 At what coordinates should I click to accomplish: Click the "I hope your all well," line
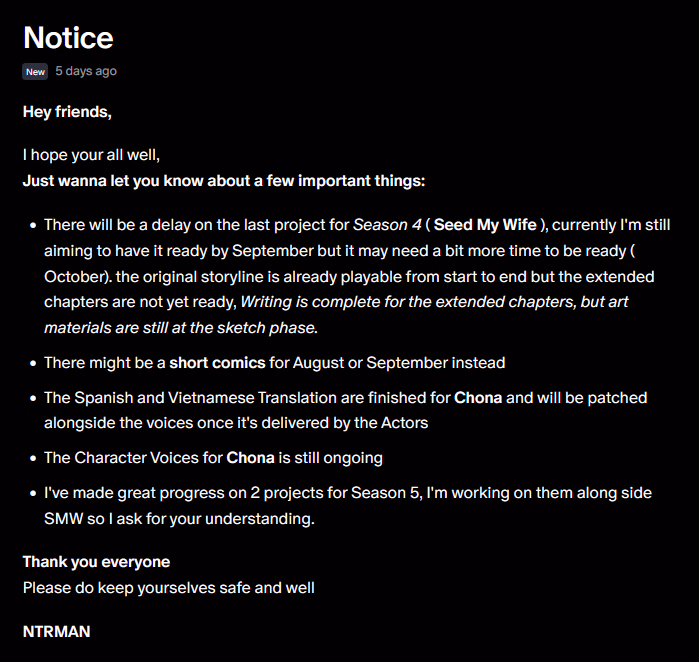point(91,155)
